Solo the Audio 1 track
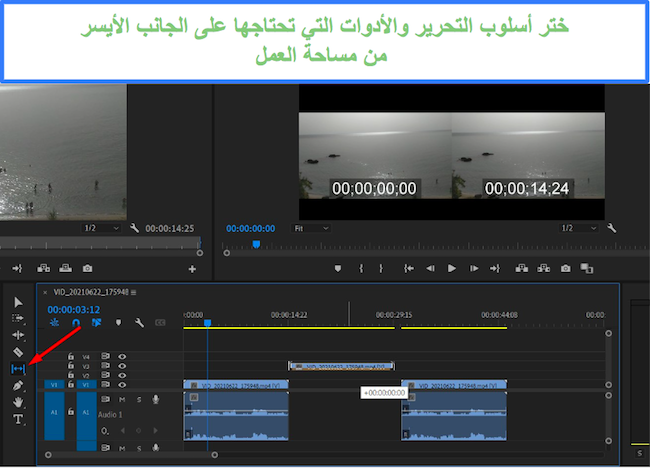This screenshot has width=650, height=468. [139, 400]
